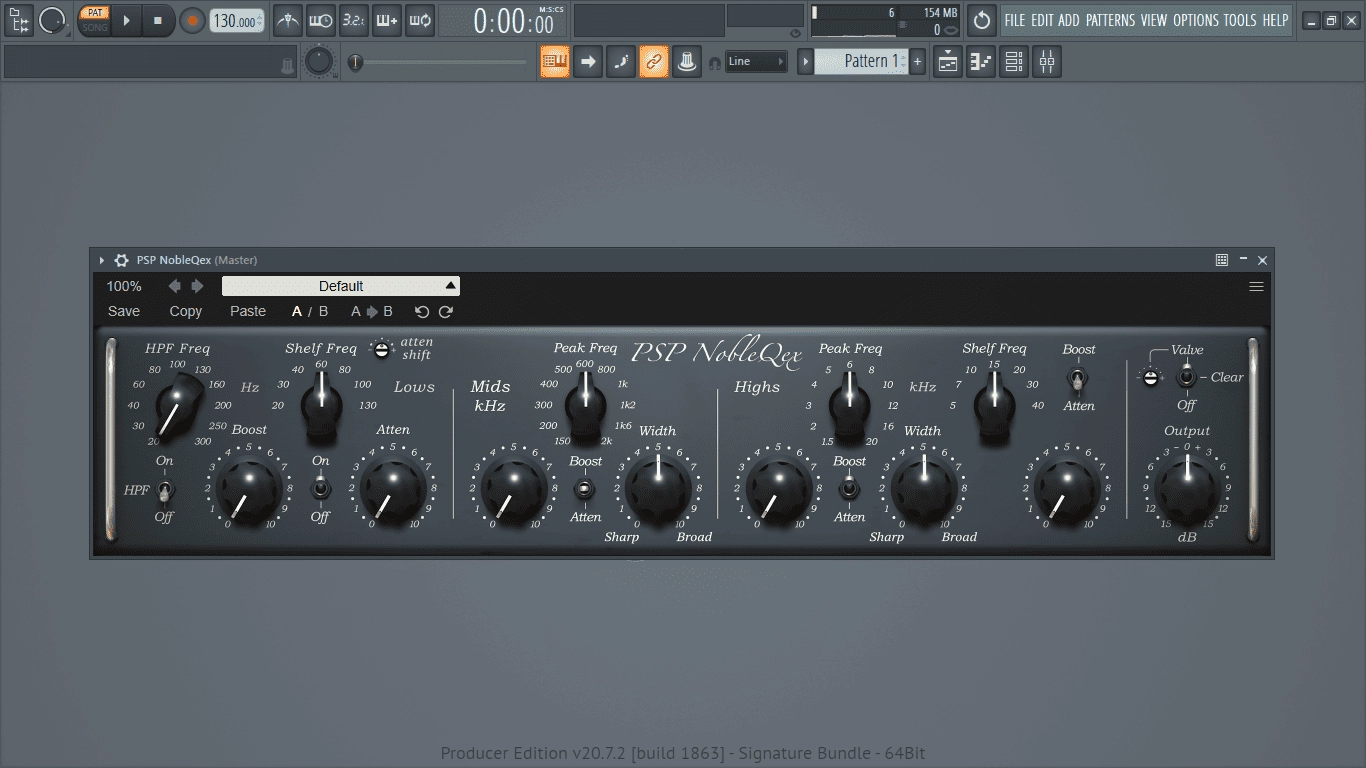Click the tempo field showing 130.000

click(237, 21)
